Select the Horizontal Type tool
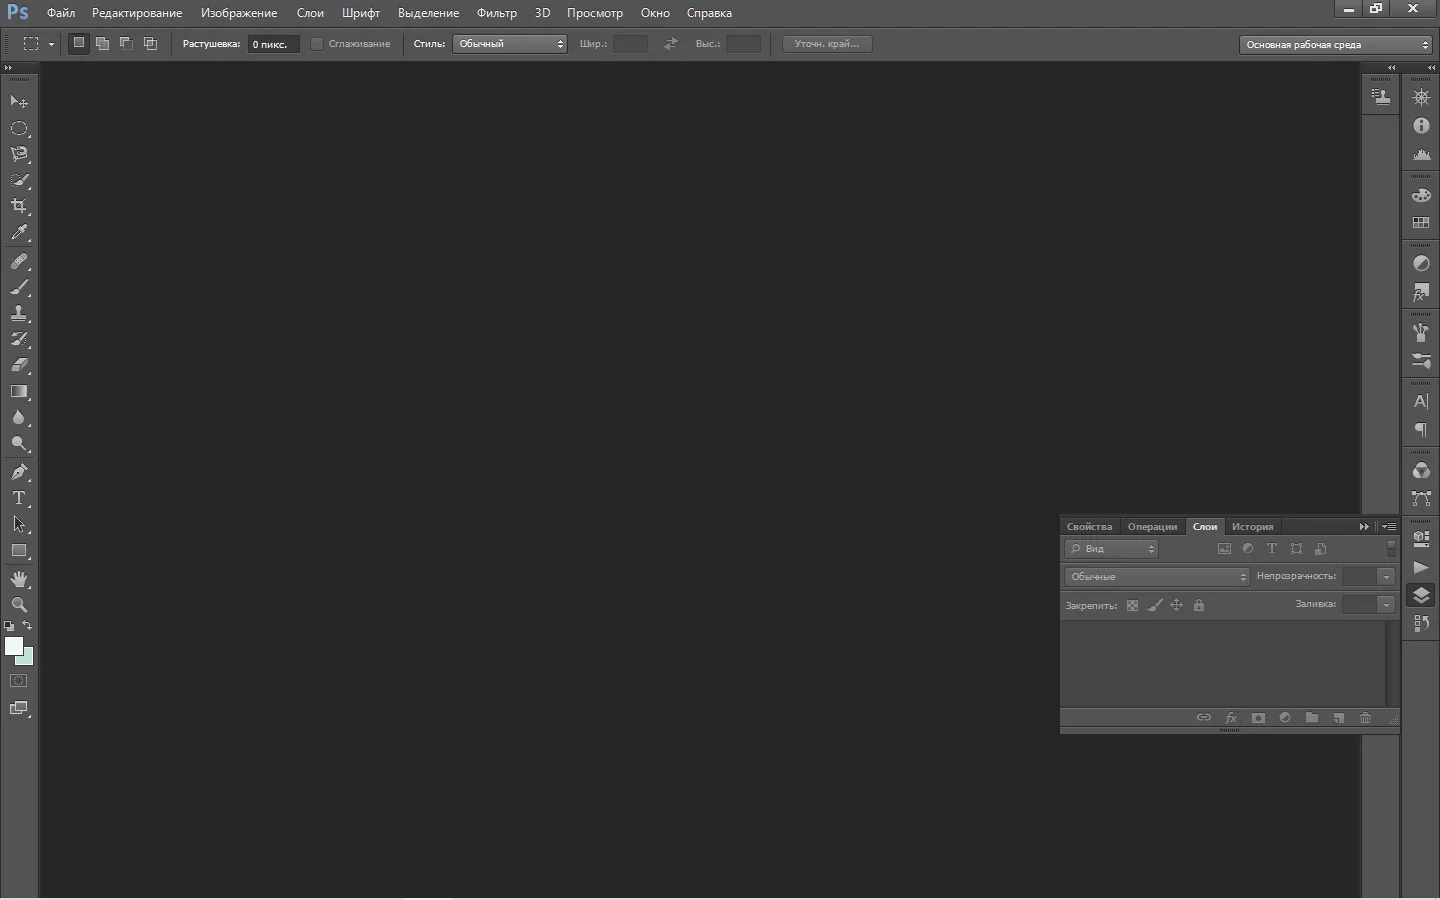Image resolution: width=1440 pixels, height=900 pixels. click(x=19, y=498)
